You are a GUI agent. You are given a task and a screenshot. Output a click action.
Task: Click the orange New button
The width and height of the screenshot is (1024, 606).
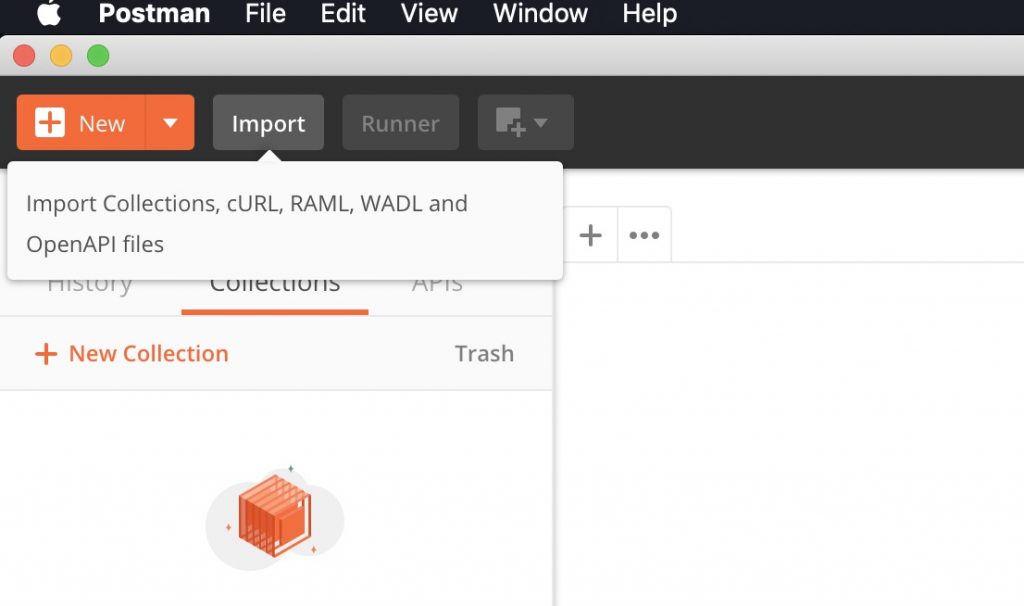(80, 123)
